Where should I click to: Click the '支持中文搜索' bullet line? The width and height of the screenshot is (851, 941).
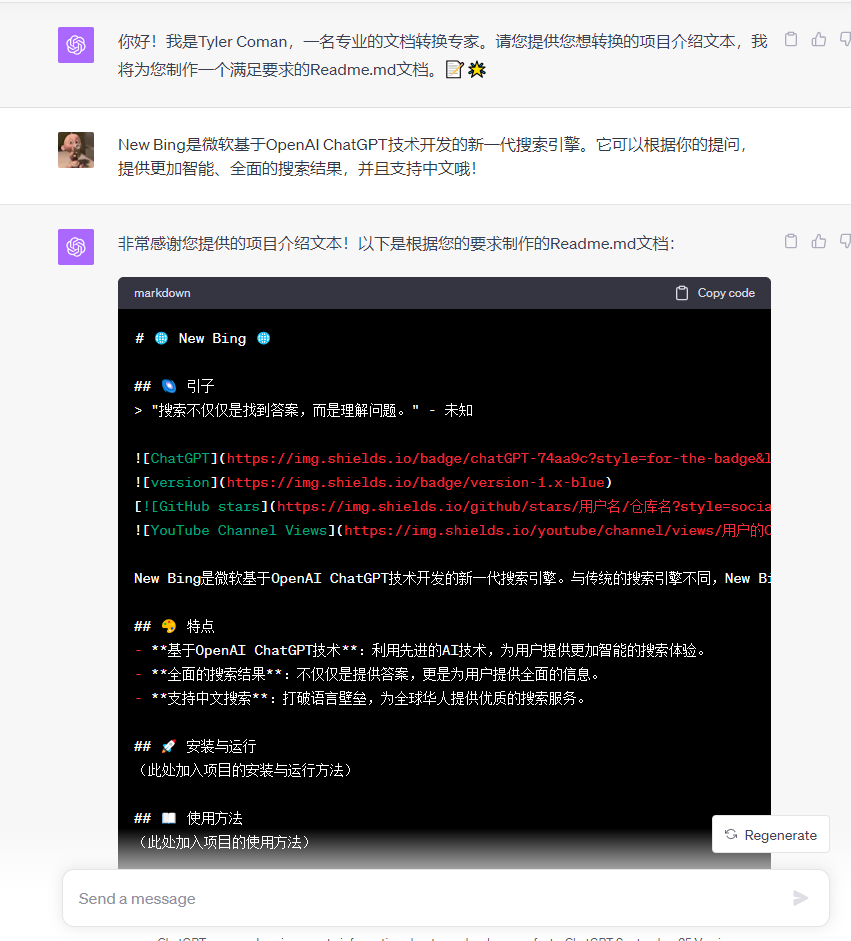[360, 699]
